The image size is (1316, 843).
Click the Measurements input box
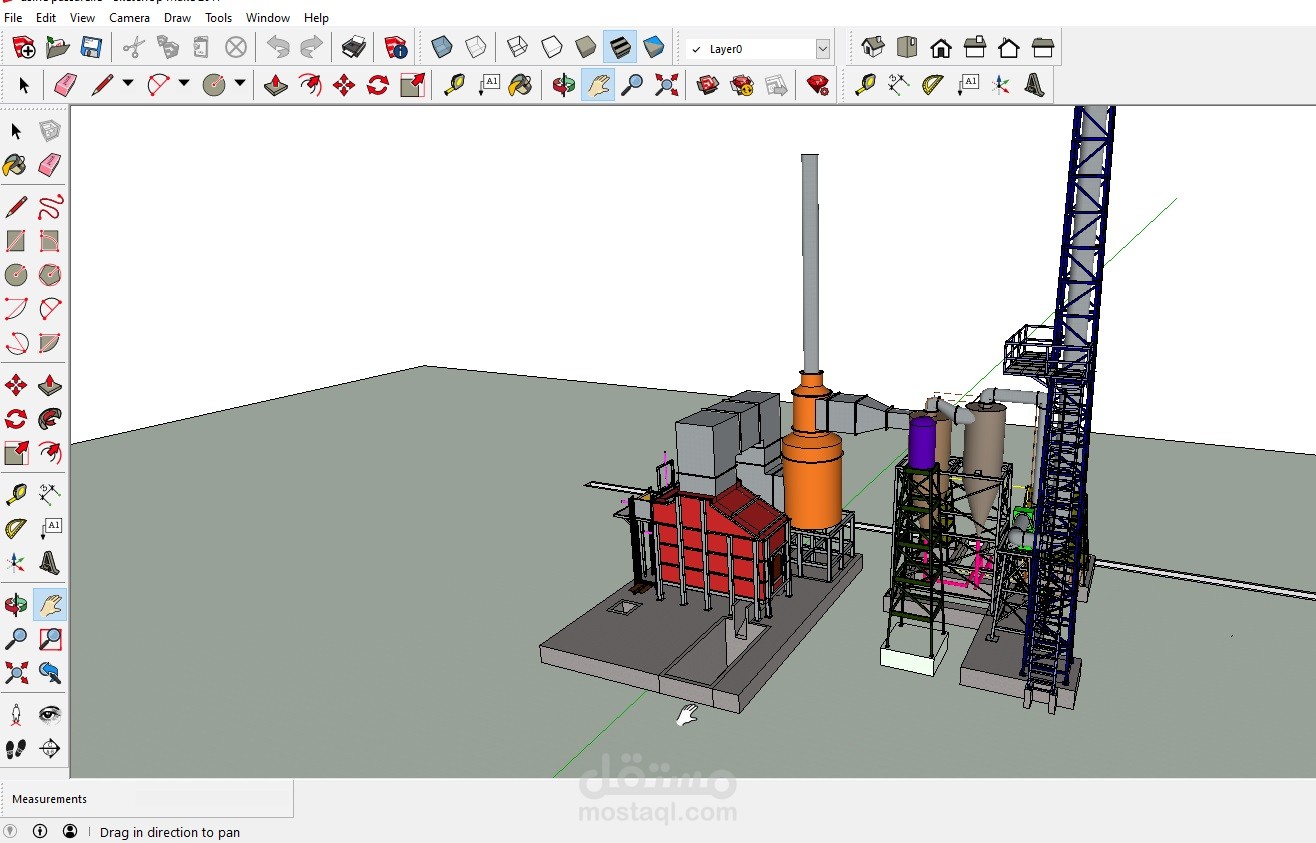tap(210, 799)
